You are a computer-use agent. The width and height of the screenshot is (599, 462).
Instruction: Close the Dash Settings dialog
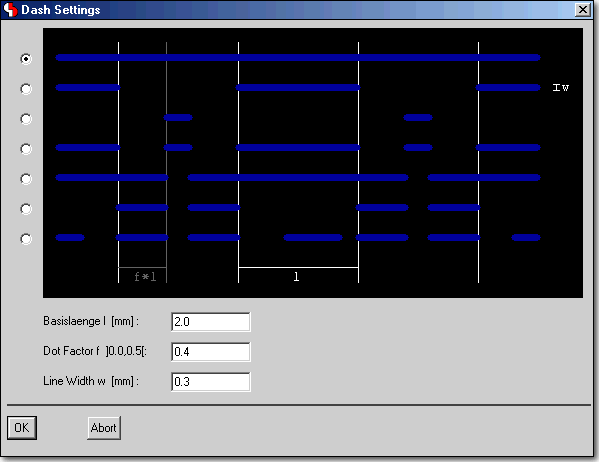[583, 10]
